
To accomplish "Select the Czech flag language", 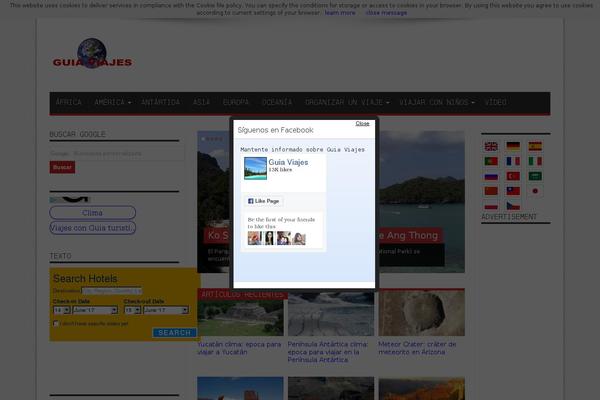I will coord(513,206).
